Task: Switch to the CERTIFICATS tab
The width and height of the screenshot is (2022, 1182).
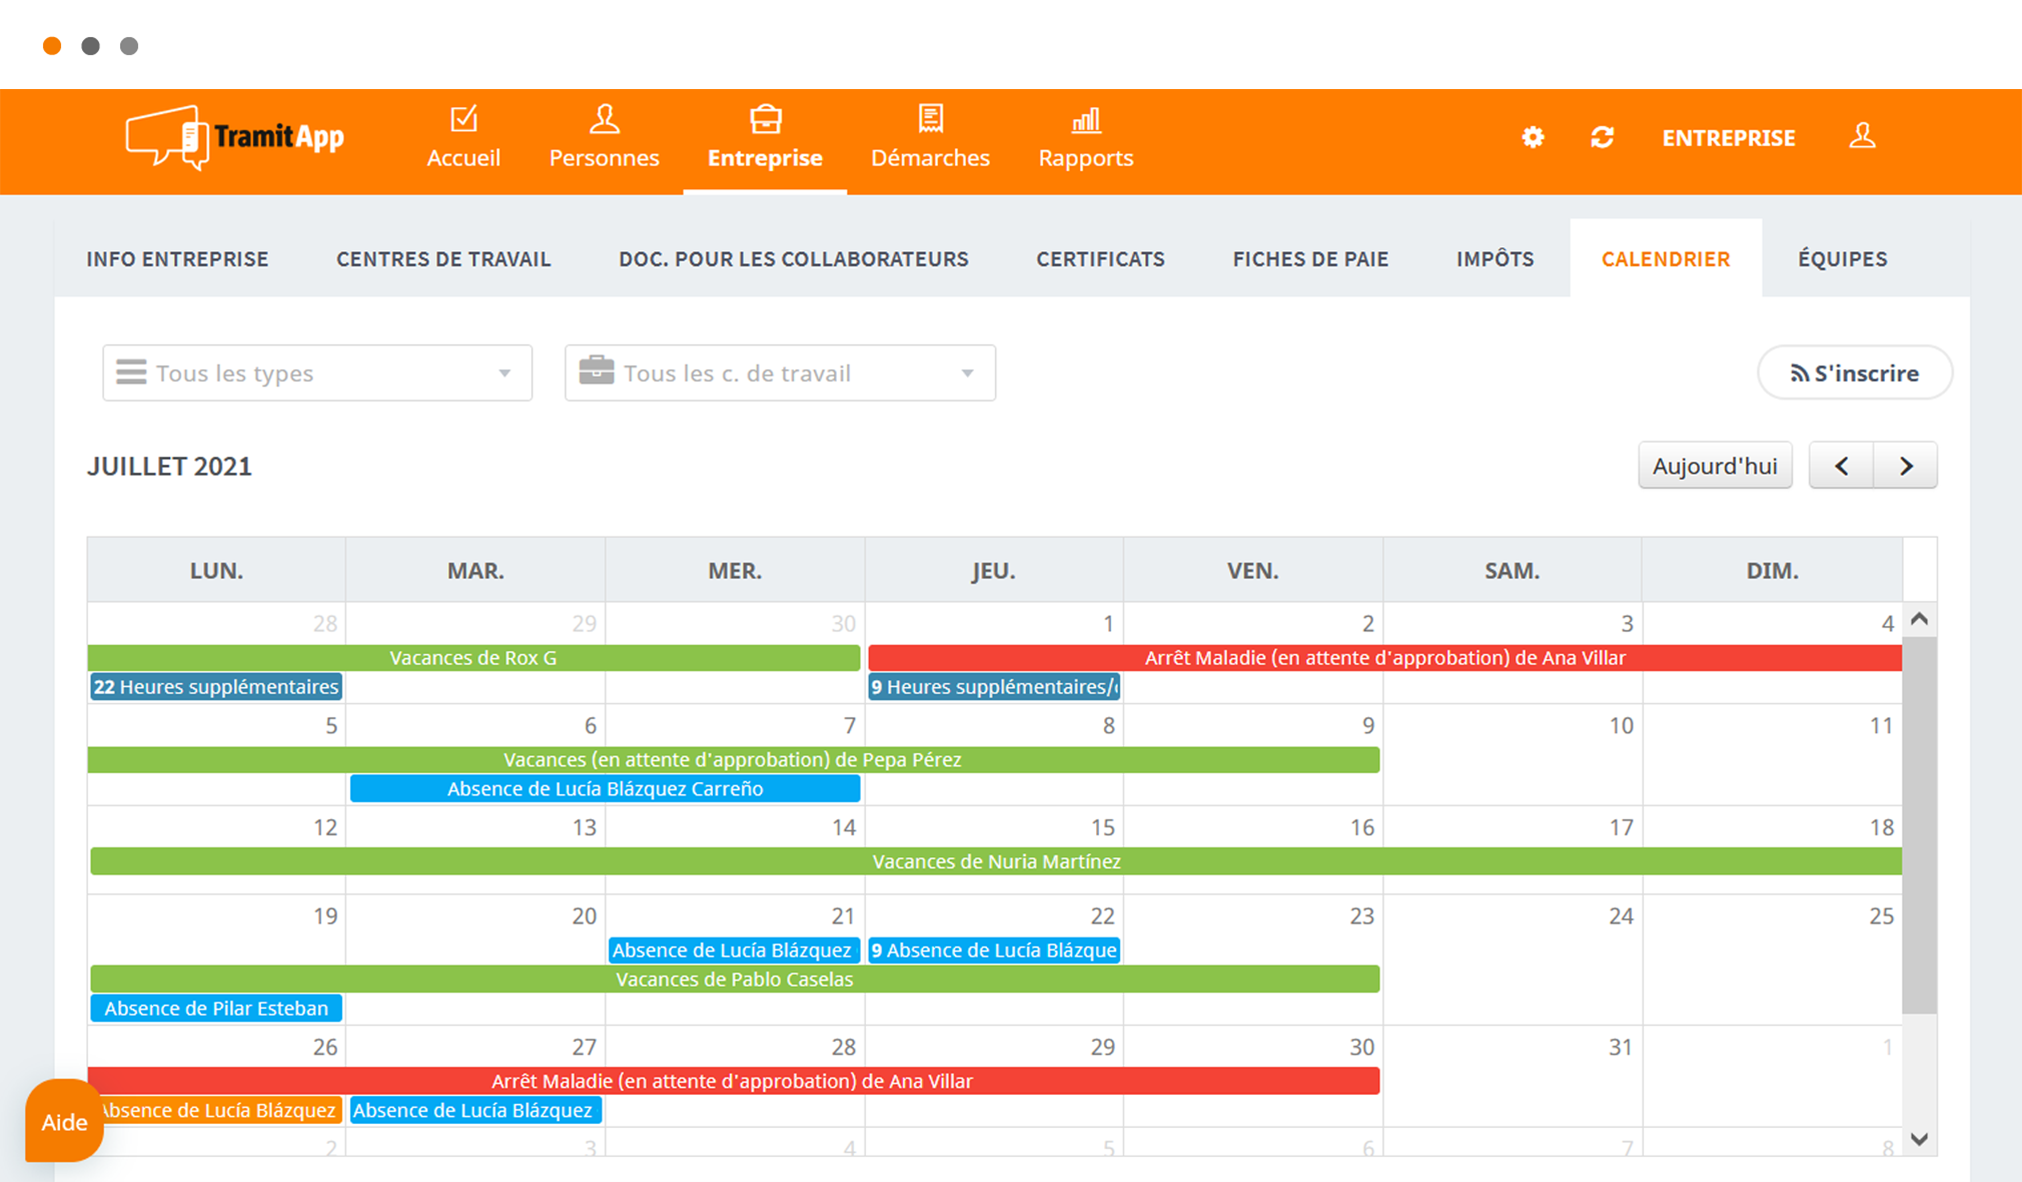Action: click(x=1100, y=259)
